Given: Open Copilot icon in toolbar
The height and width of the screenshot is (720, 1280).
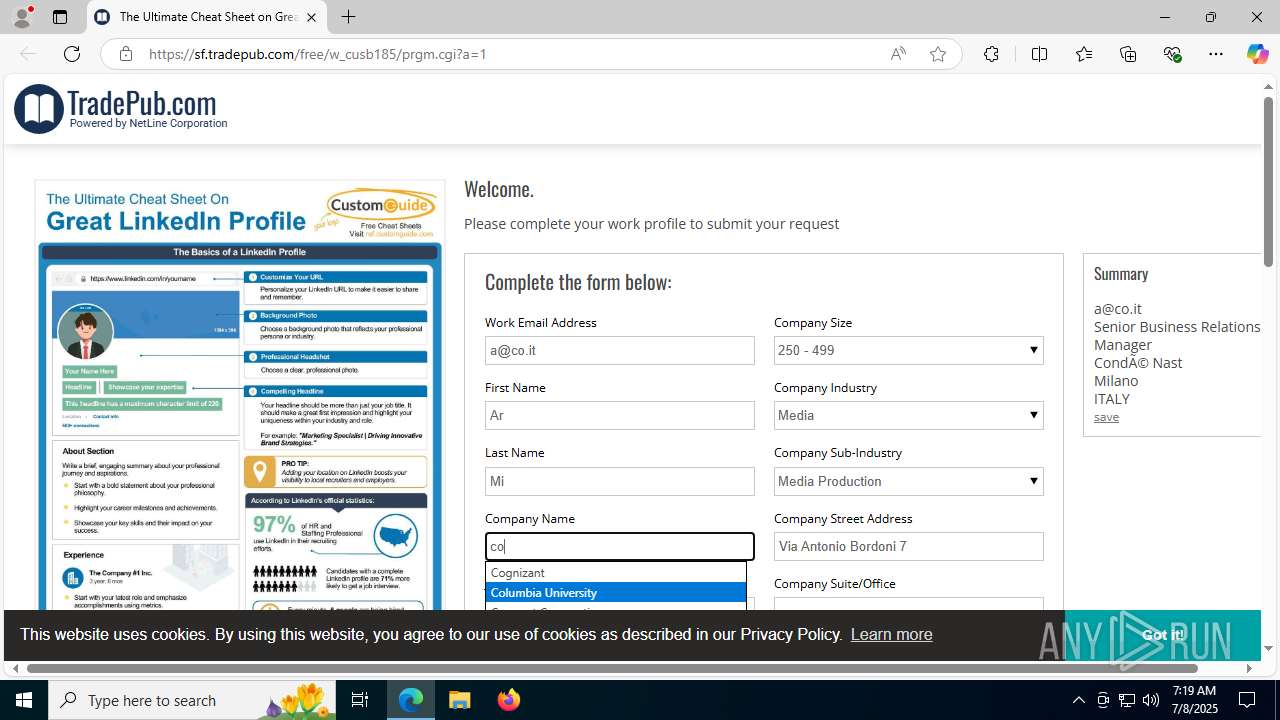Looking at the screenshot, I should click(x=1257, y=54).
